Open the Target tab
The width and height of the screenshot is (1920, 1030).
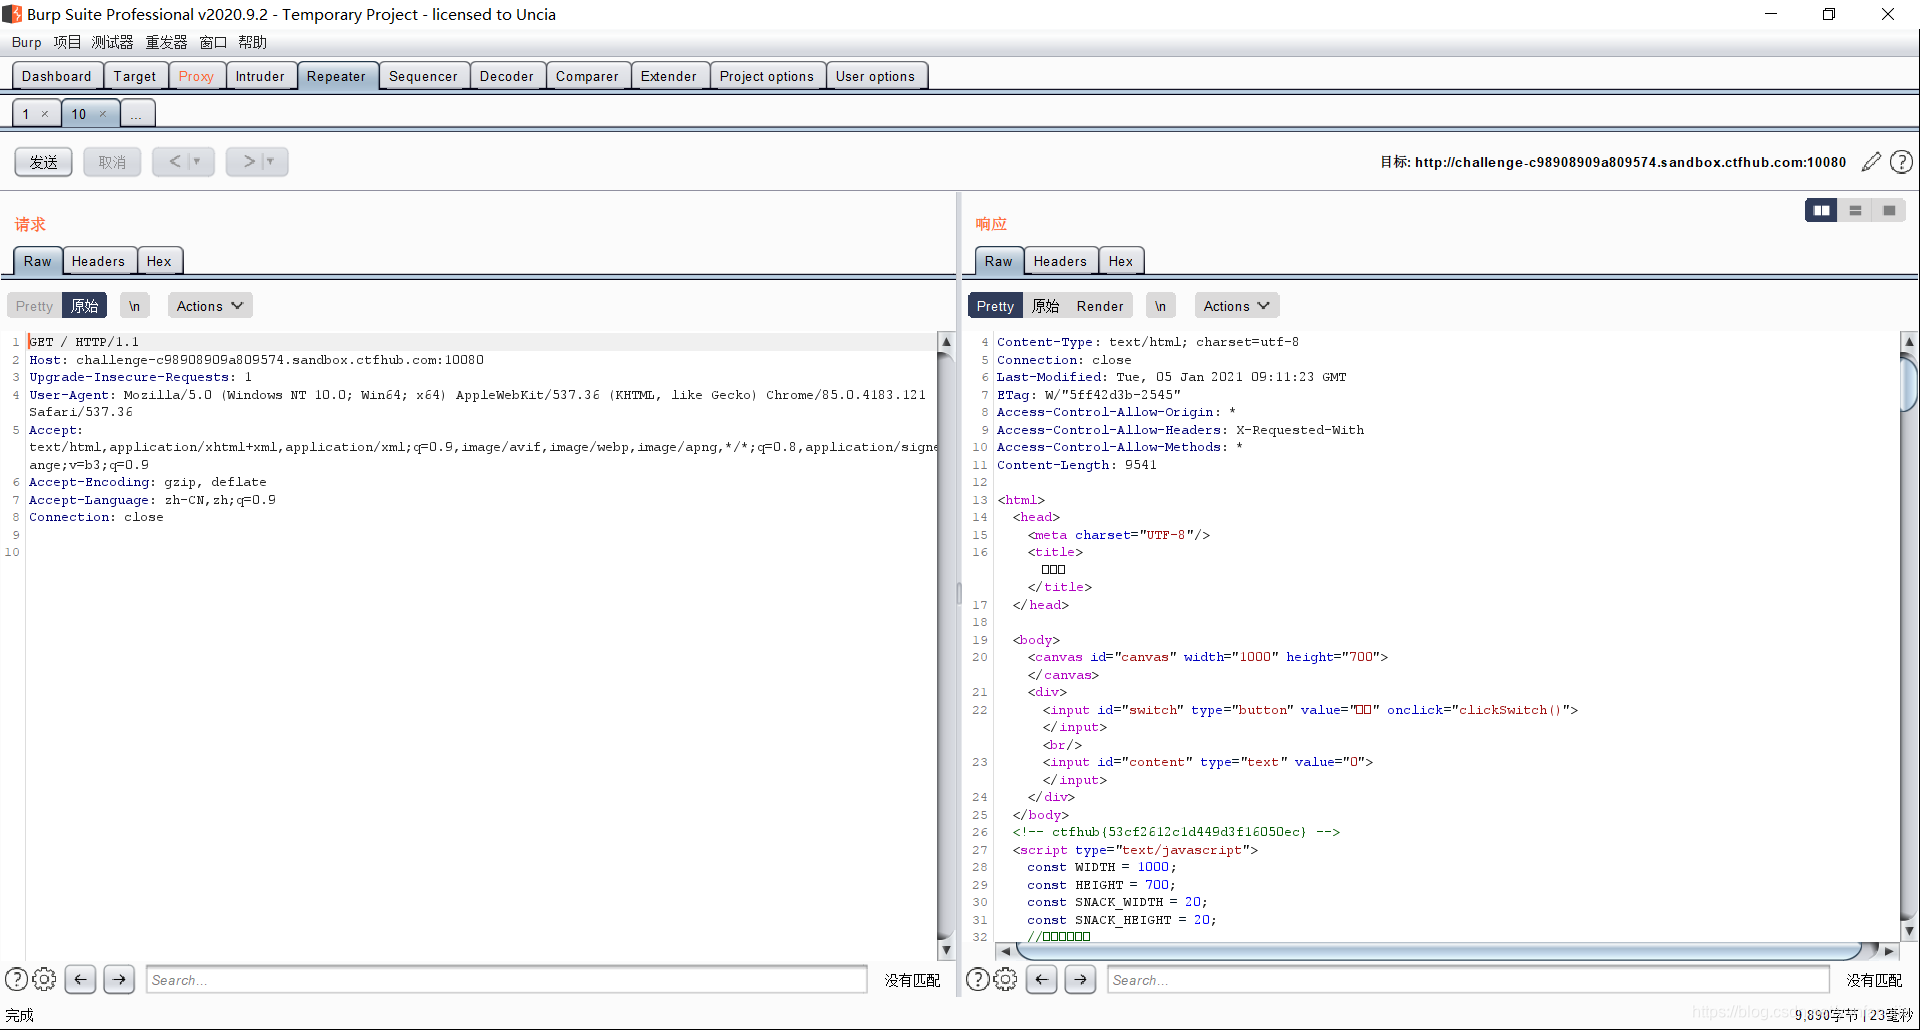(135, 76)
